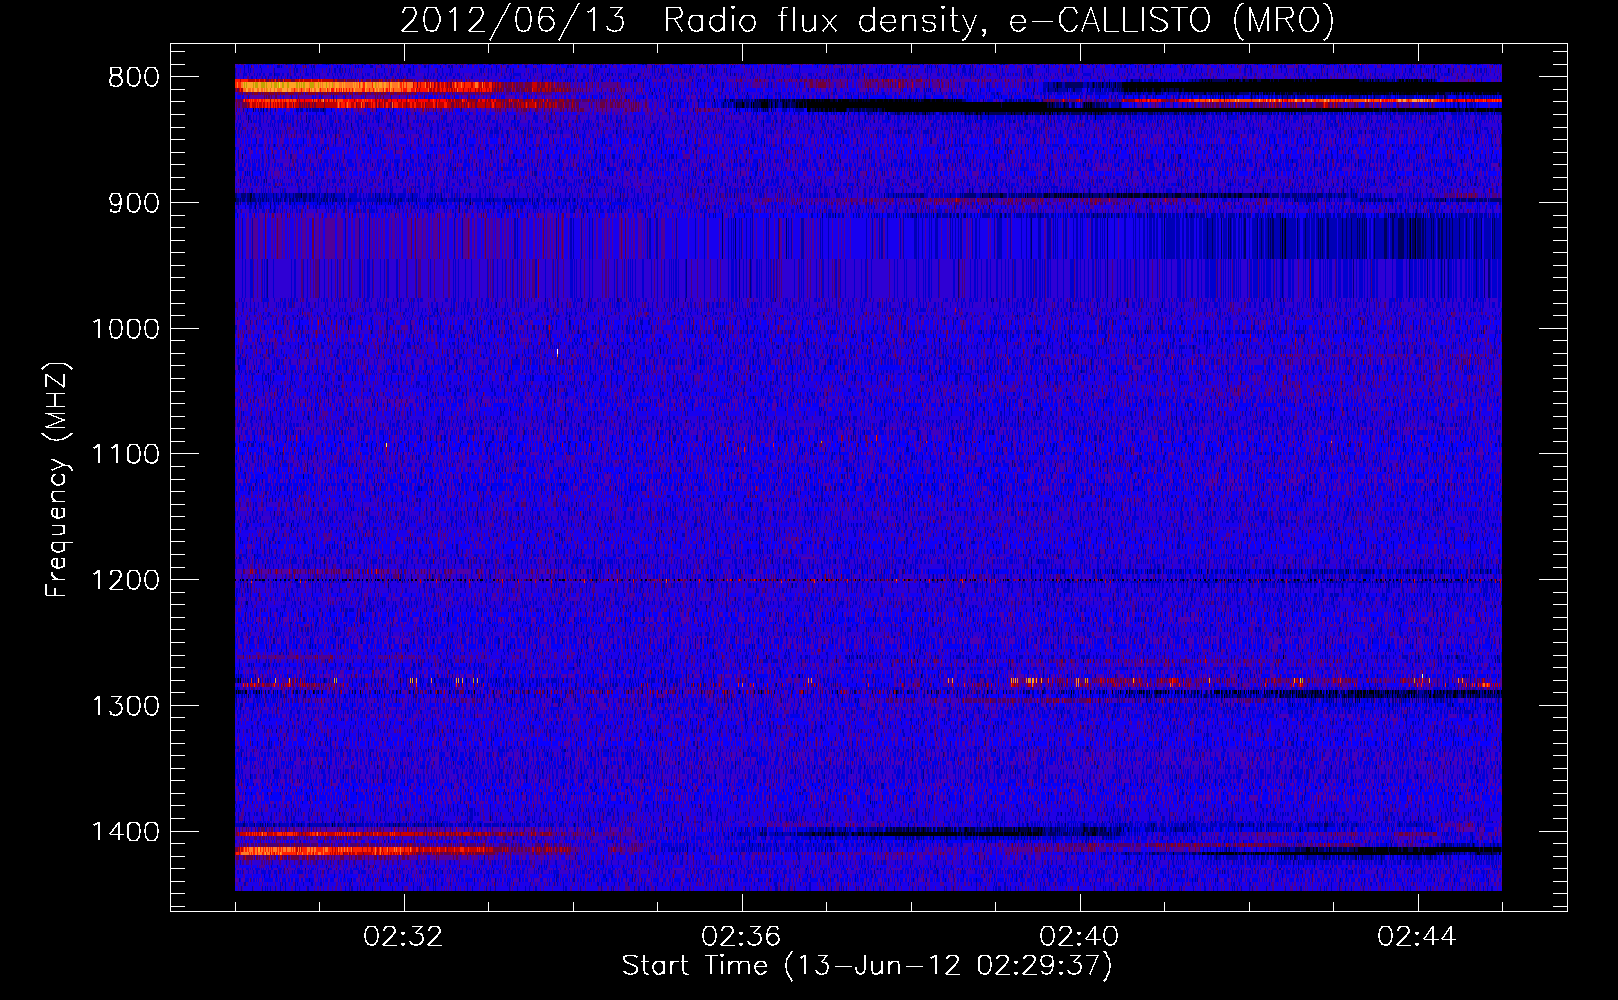Click the 'Frequency (MHZ)' axis label
Screen dimensions: 1618x1000
click(57, 480)
